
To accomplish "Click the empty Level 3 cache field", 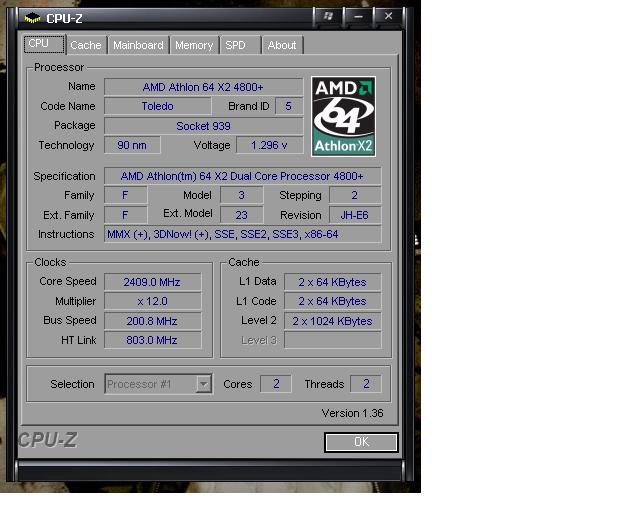I will pos(332,340).
